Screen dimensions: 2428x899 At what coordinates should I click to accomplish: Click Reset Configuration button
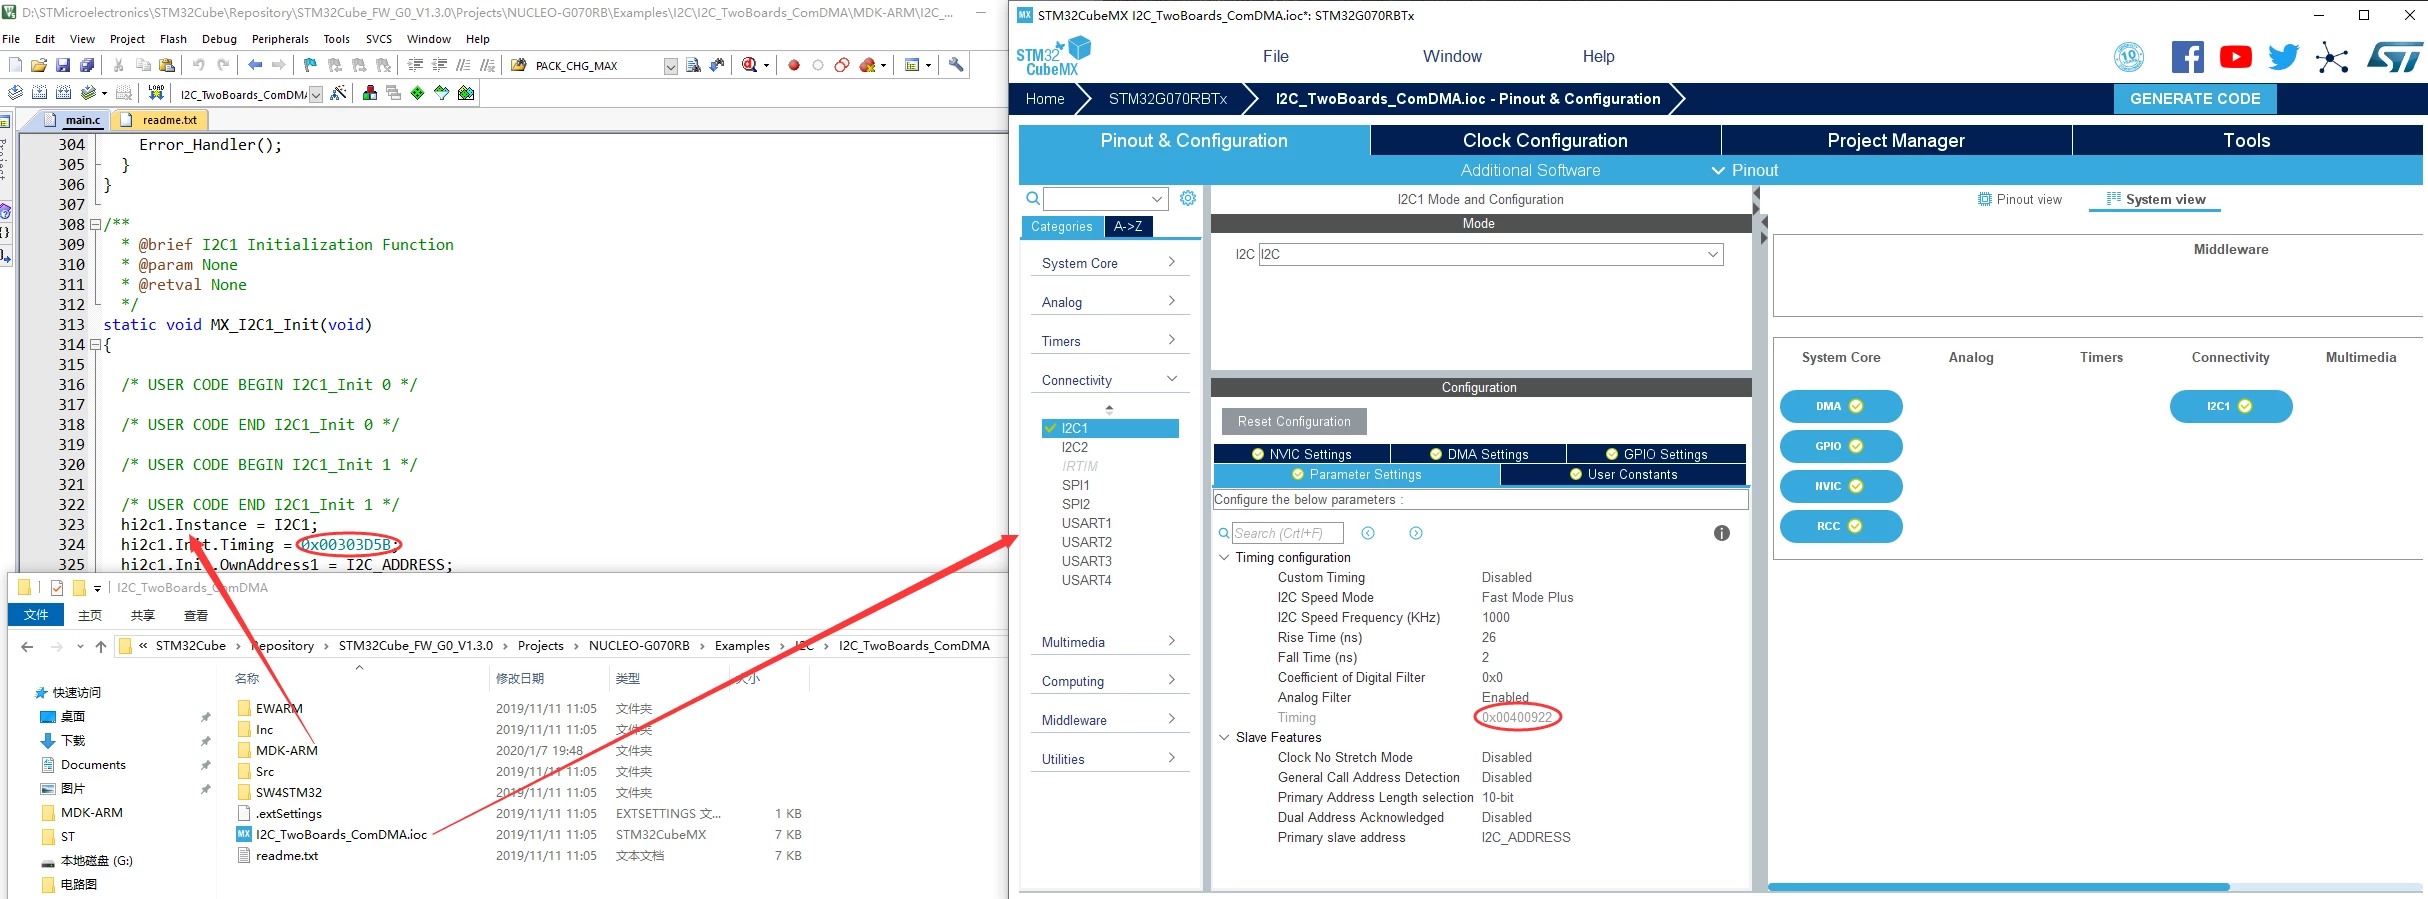[x=1294, y=421]
